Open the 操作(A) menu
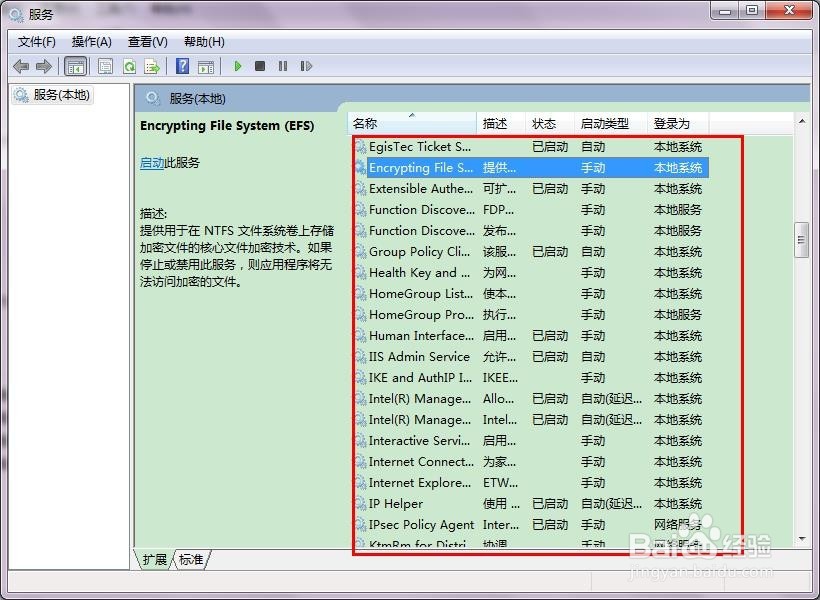This screenshot has width=820, height=600. point(92,42)
